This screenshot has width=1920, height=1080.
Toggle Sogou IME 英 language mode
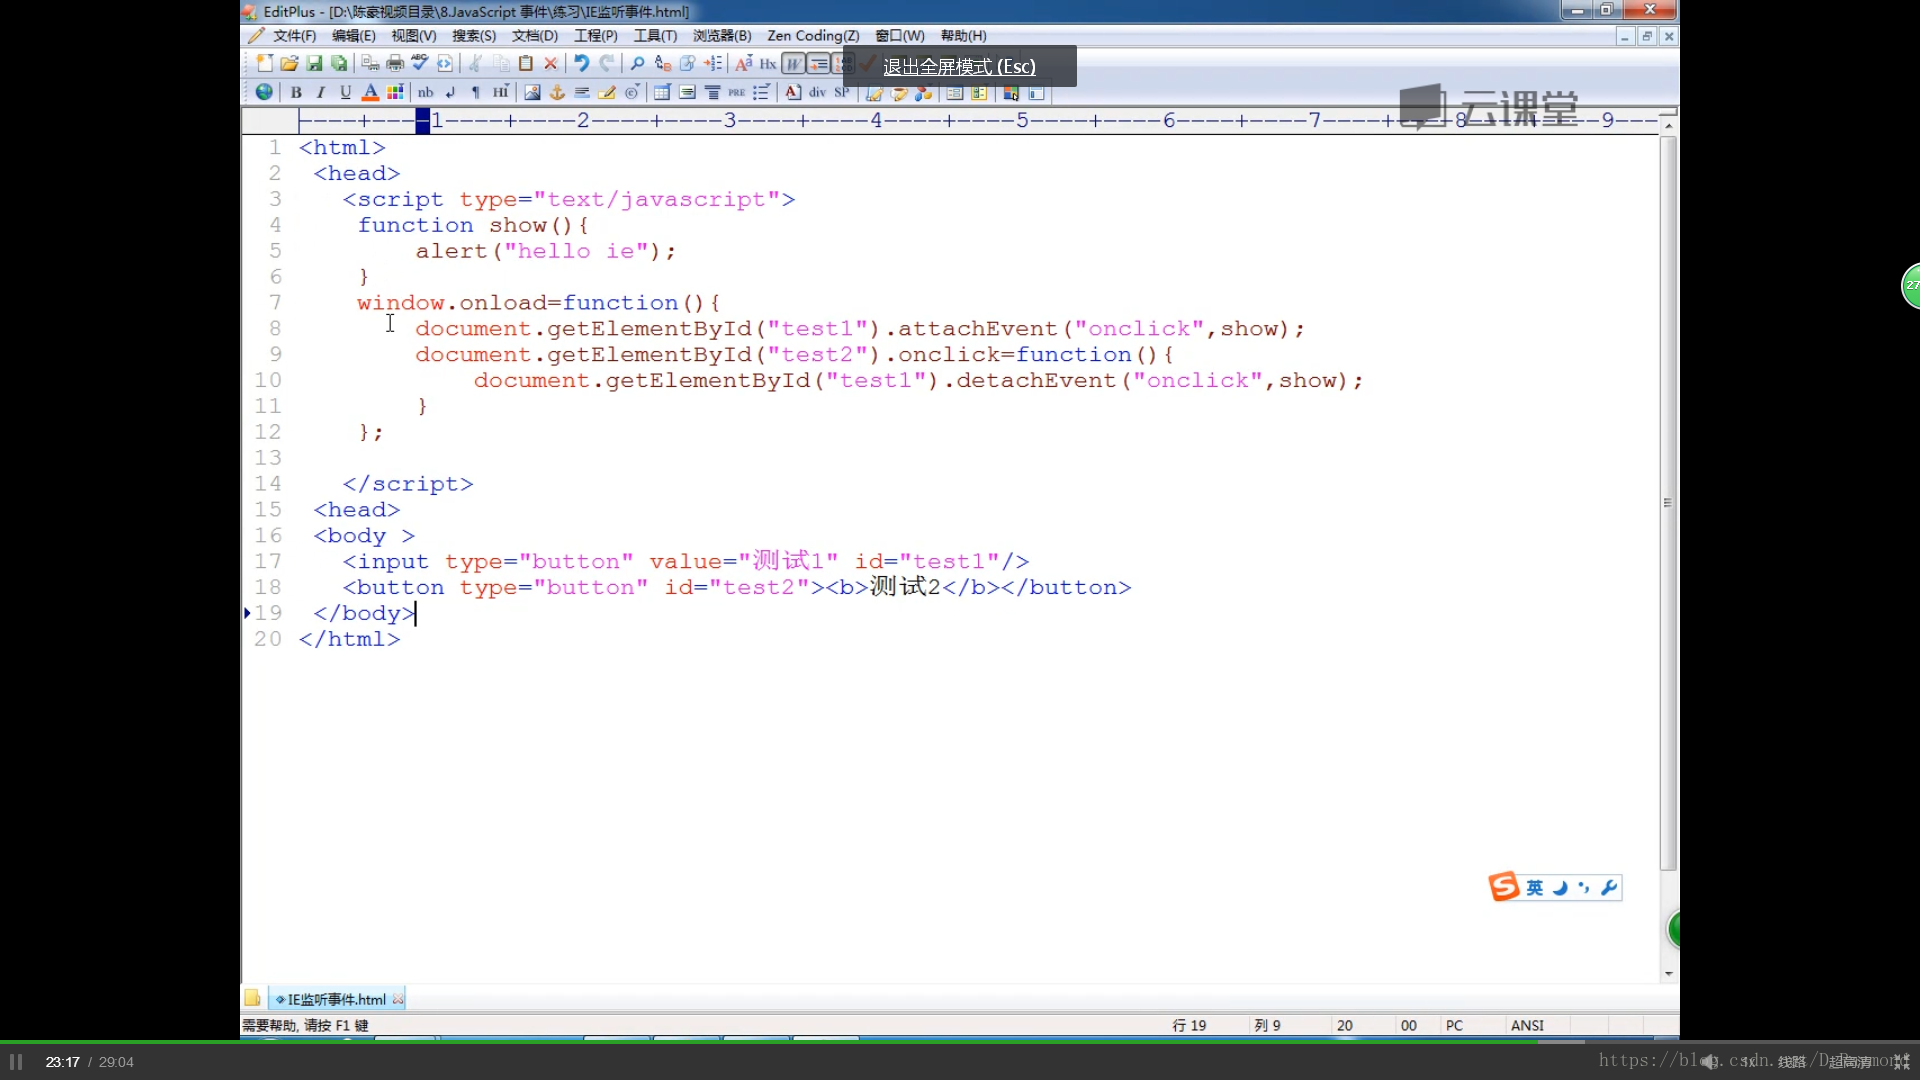click(1535, 888)
